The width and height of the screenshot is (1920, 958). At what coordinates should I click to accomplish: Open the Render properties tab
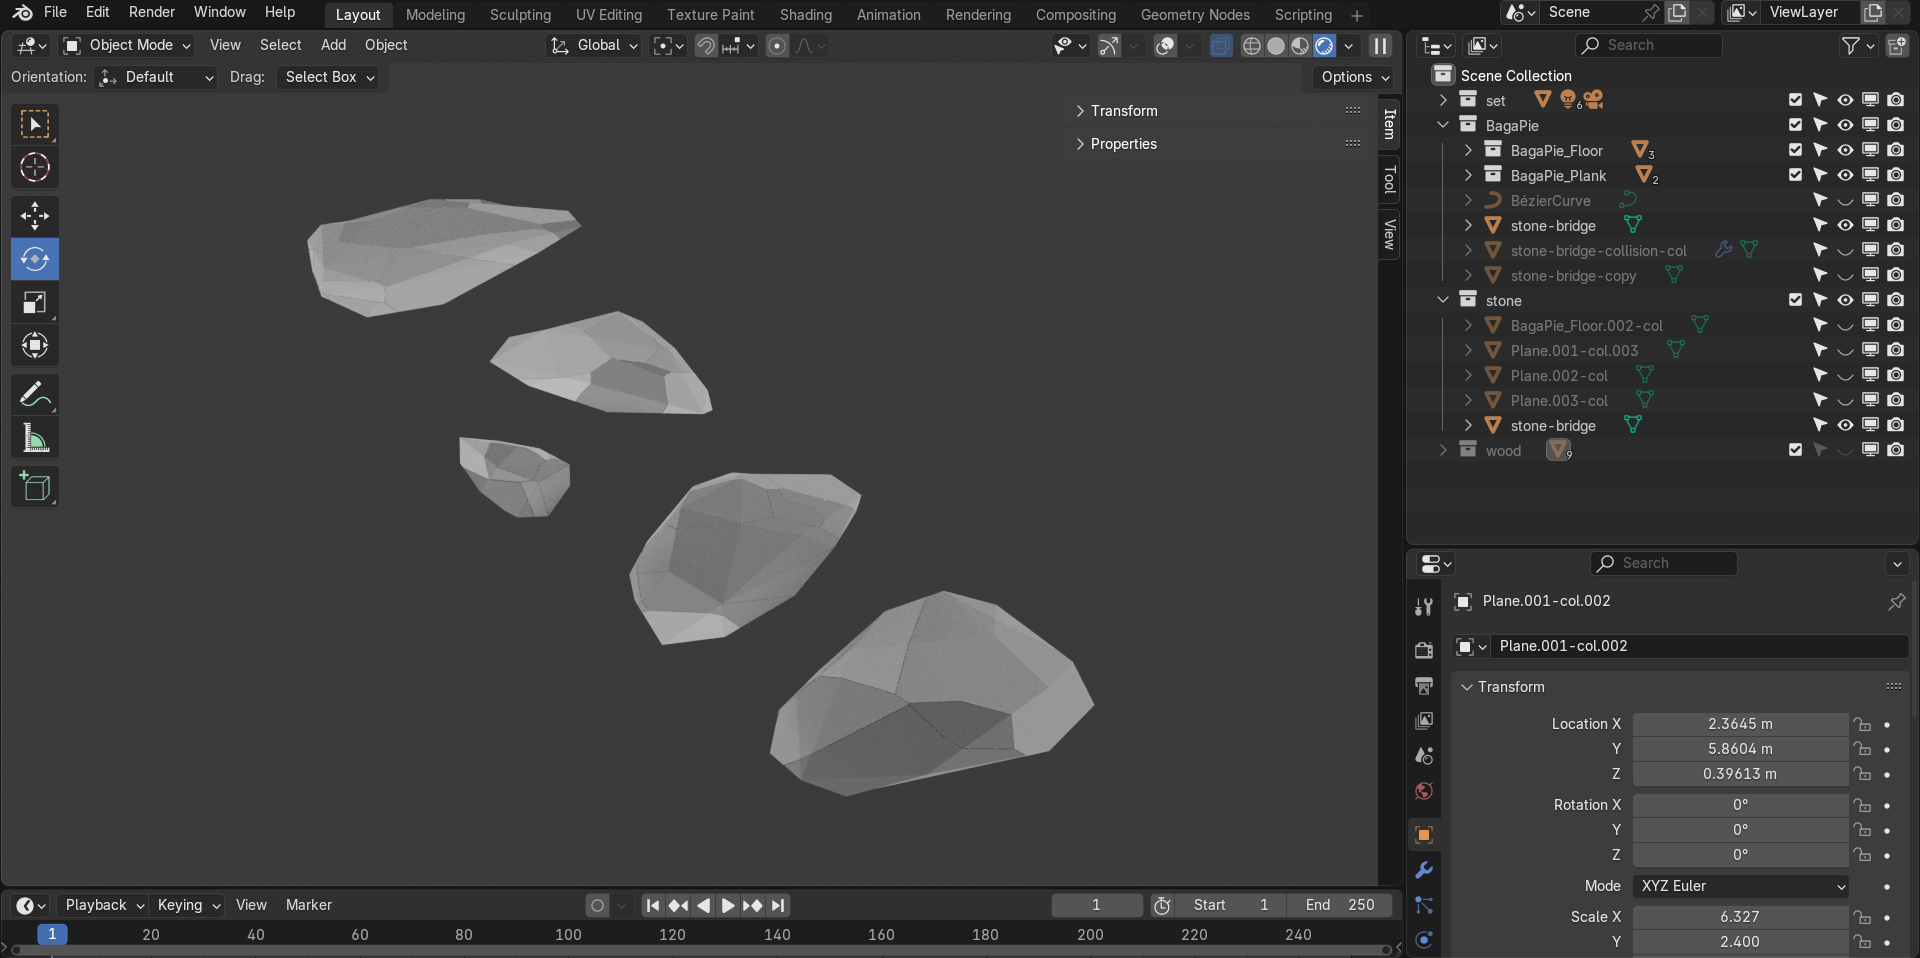click(x=1424, y=651)
